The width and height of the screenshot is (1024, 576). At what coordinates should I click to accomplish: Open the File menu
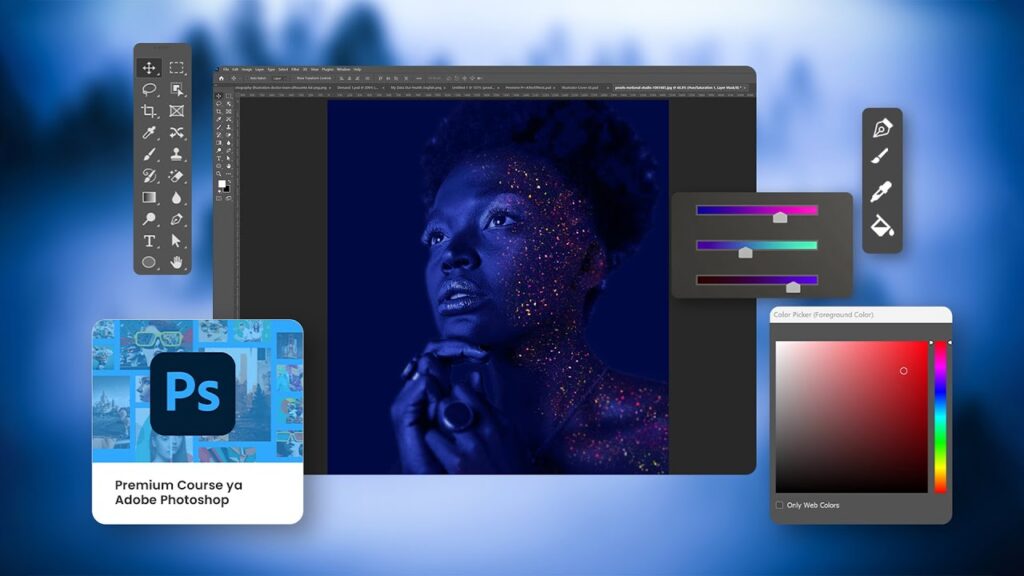pyautogui.click(x=226, y=69)
